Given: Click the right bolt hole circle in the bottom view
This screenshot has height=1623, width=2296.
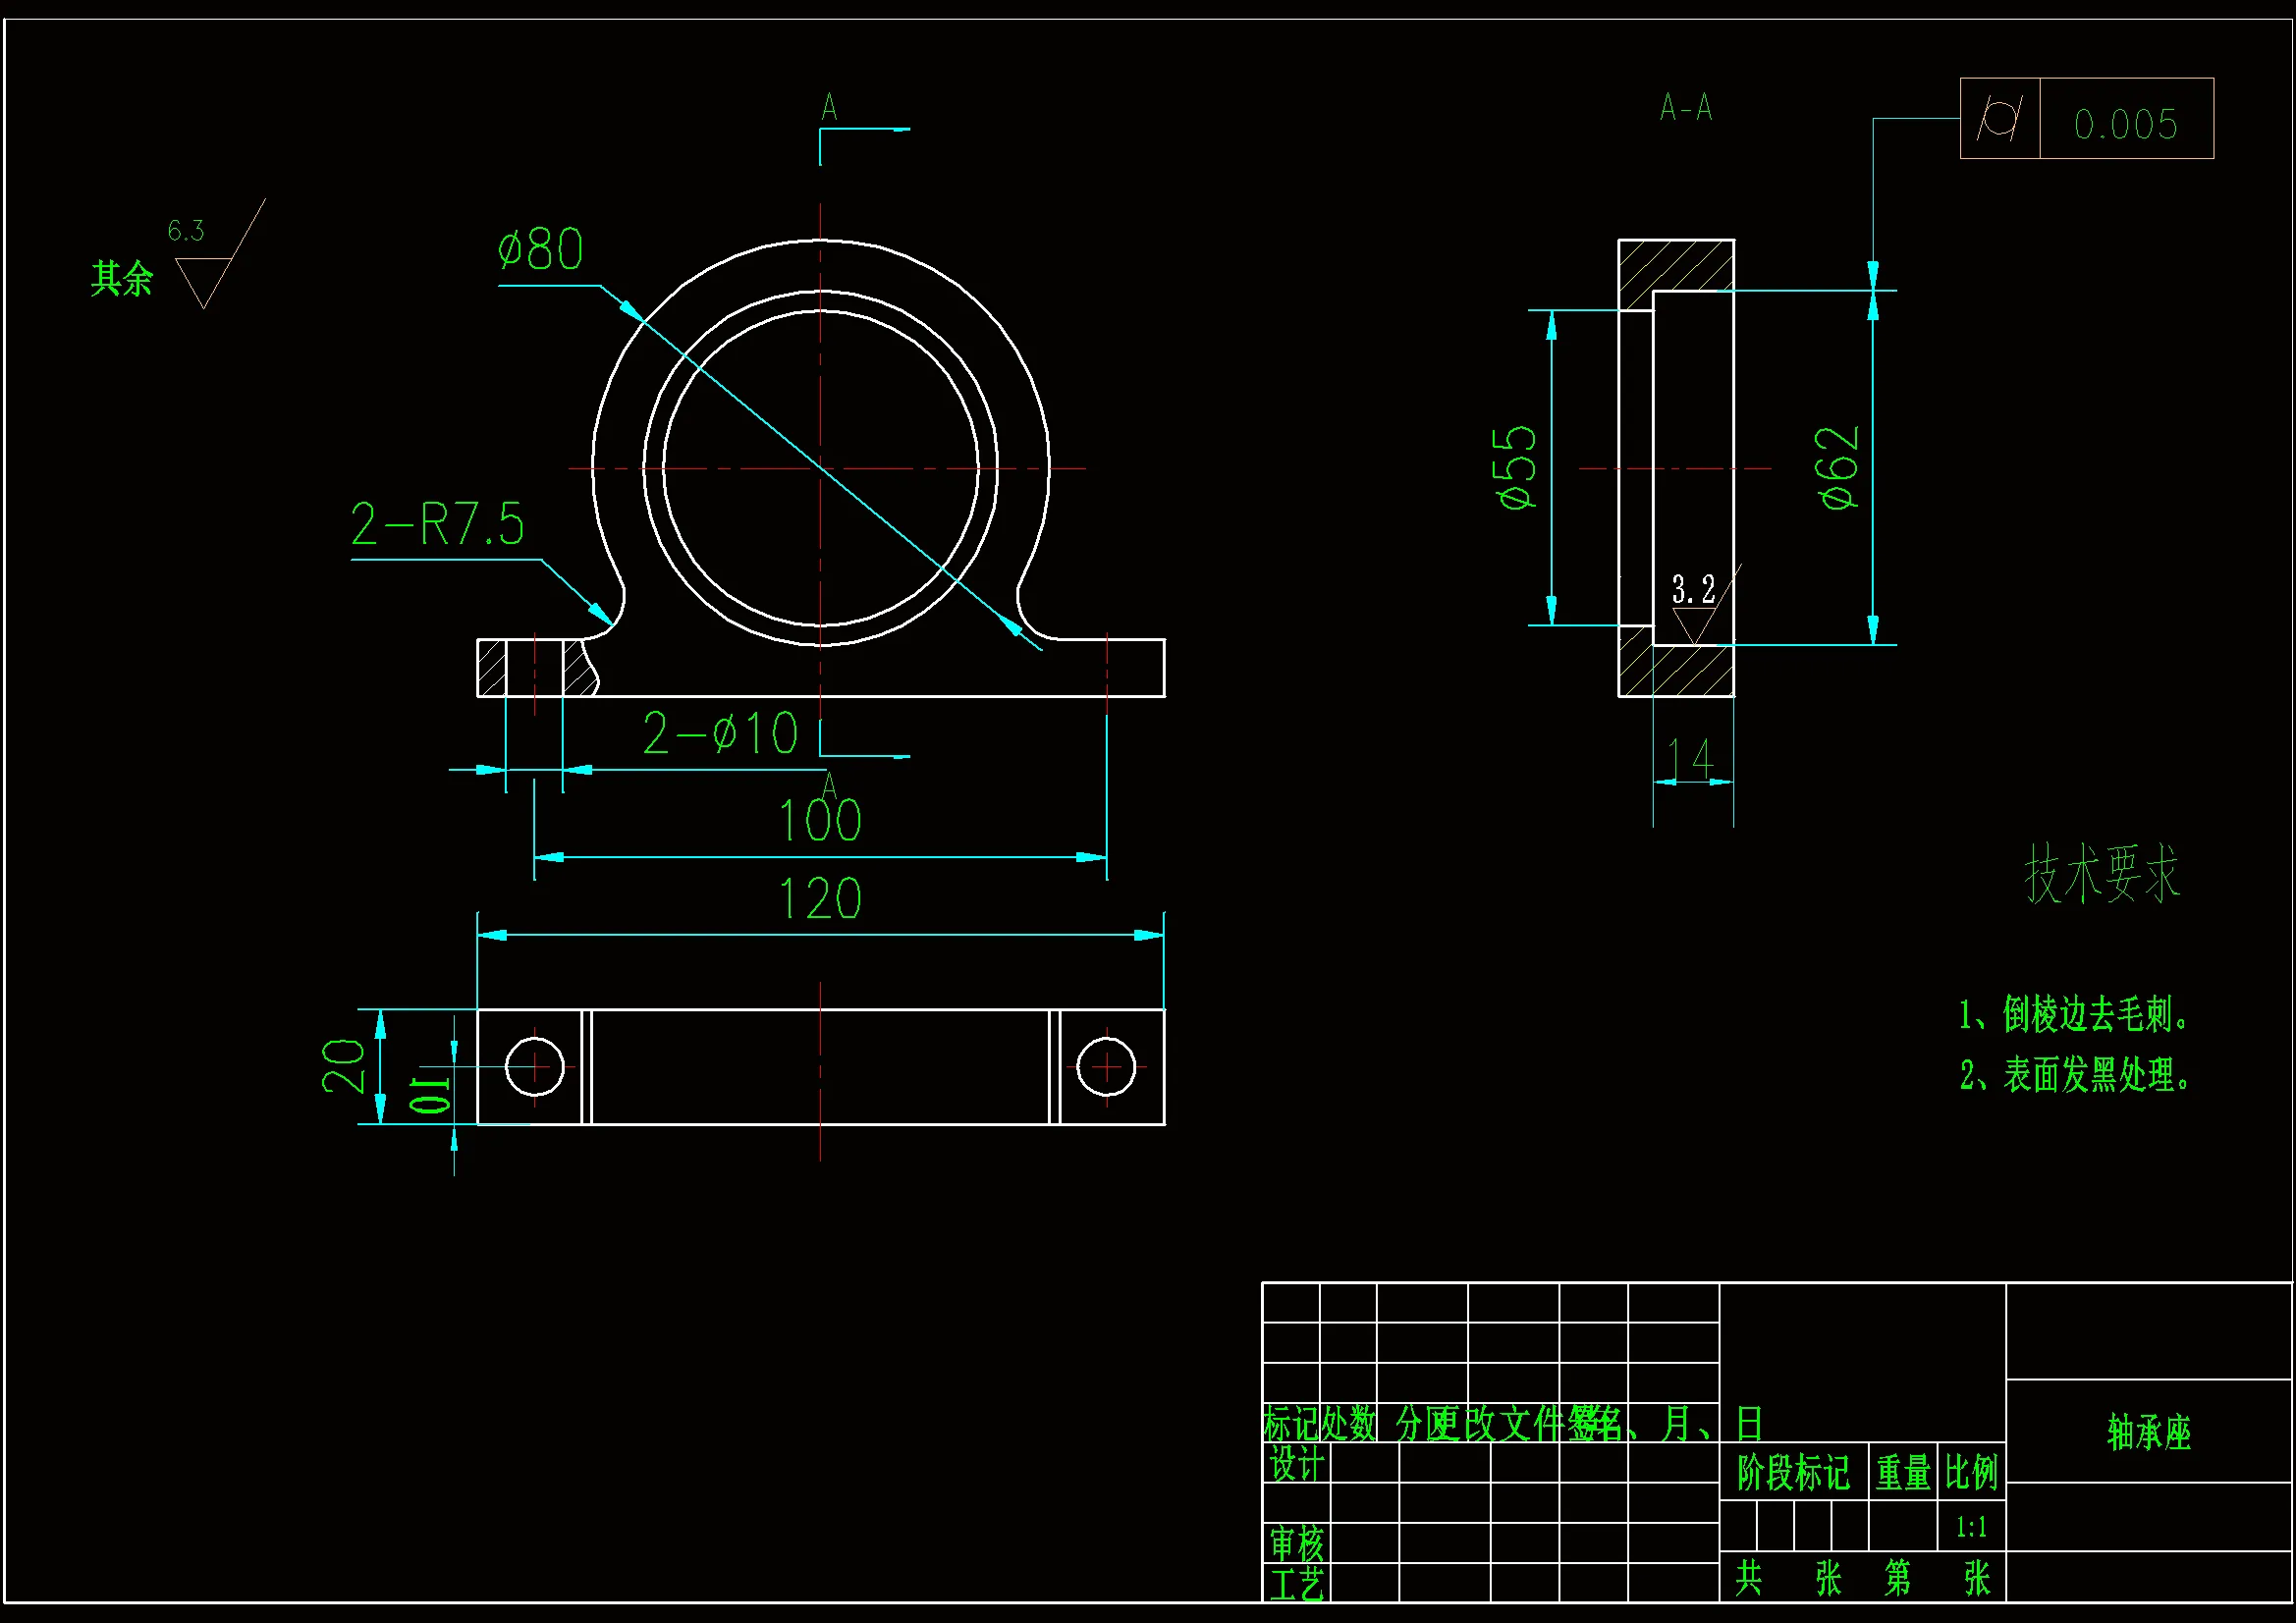Looking at the screenshot, I should pos(1106,1067).
